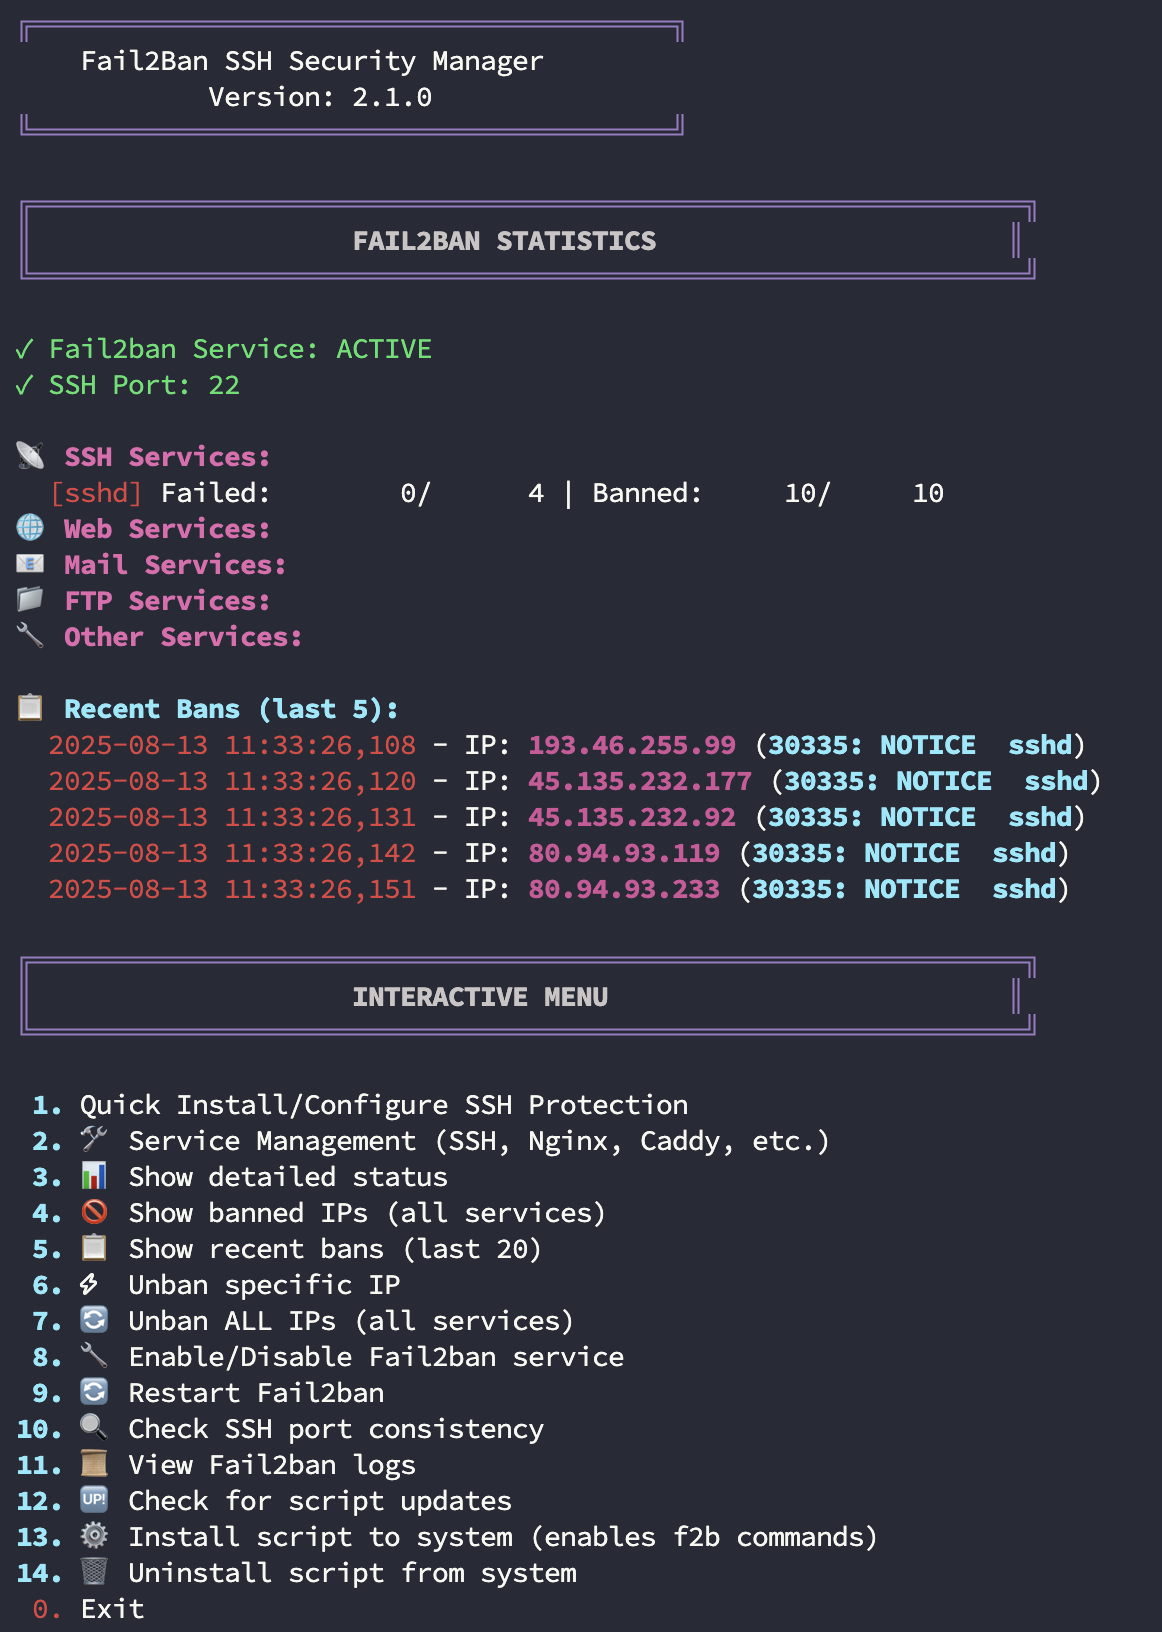Click the globe icon beside Web Services
The image size is (1162, 1632).
(x=30, y=528)
